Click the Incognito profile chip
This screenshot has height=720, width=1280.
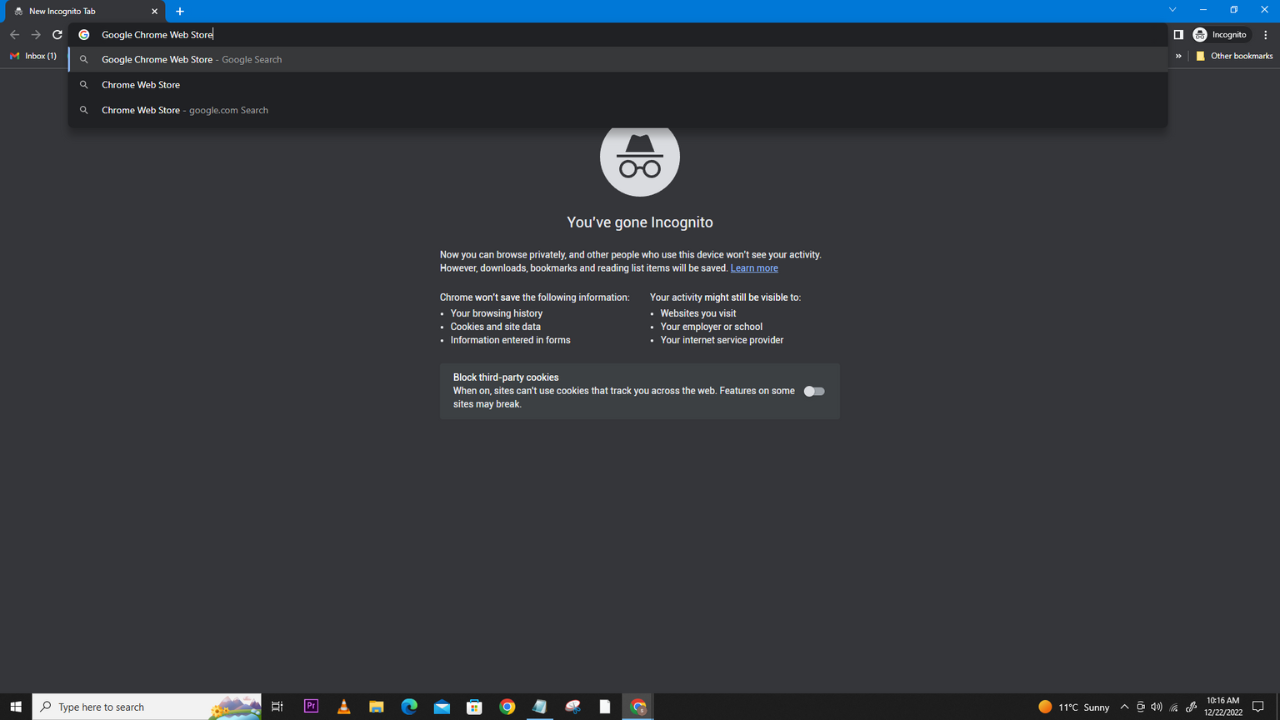tap(1220, 35)
